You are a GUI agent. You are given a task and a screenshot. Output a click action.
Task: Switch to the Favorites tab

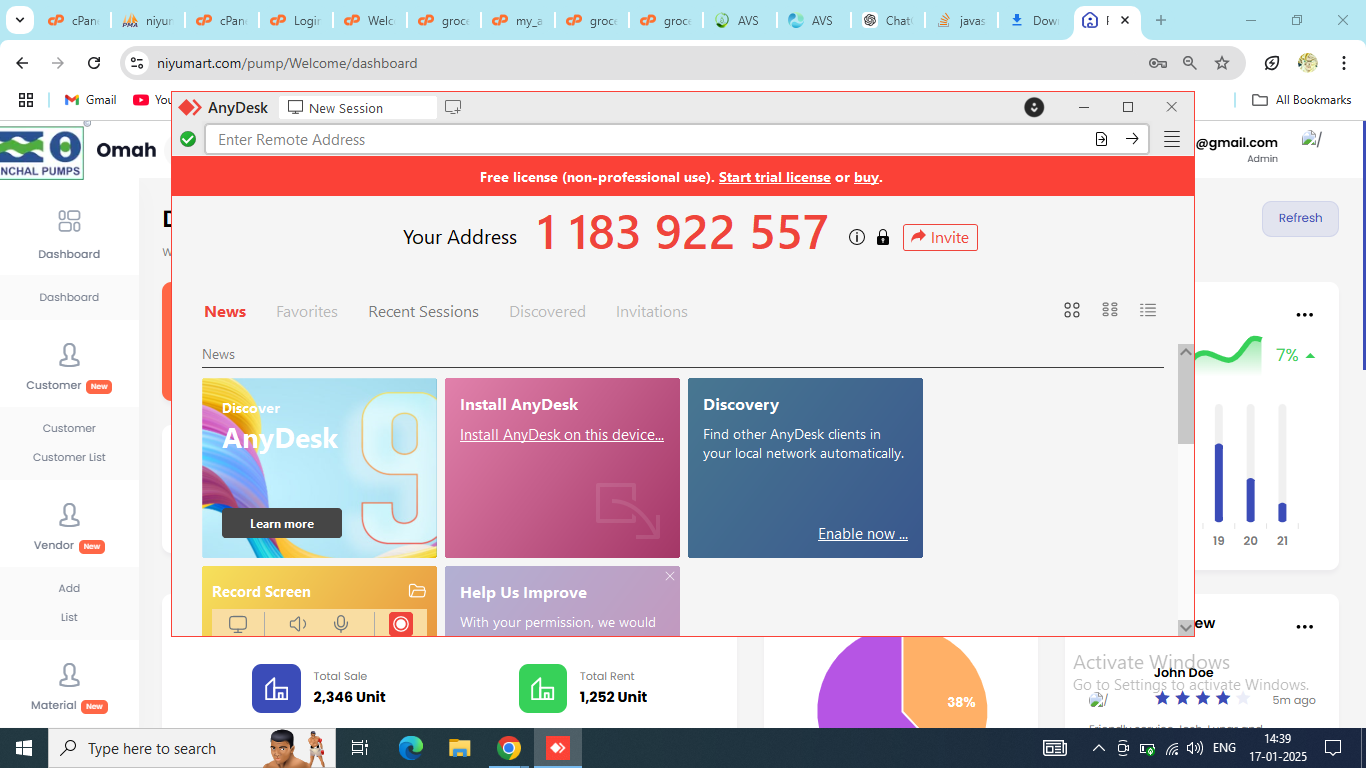pos(307,312)
